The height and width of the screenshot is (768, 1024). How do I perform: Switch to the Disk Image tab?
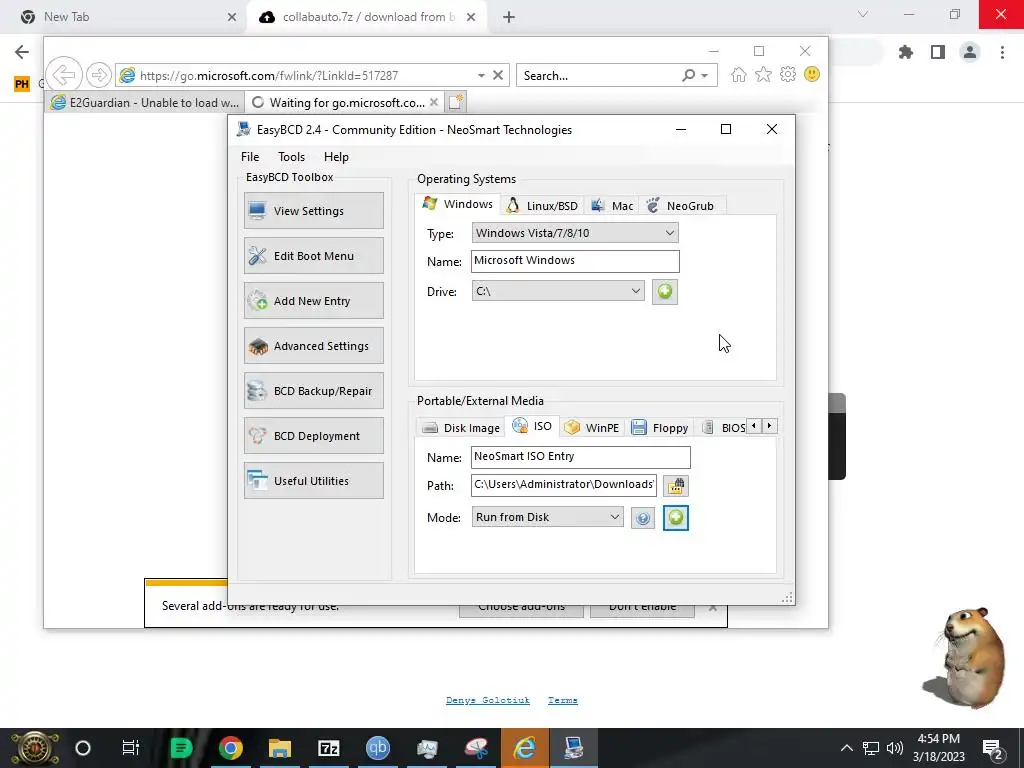click(460, 428)
